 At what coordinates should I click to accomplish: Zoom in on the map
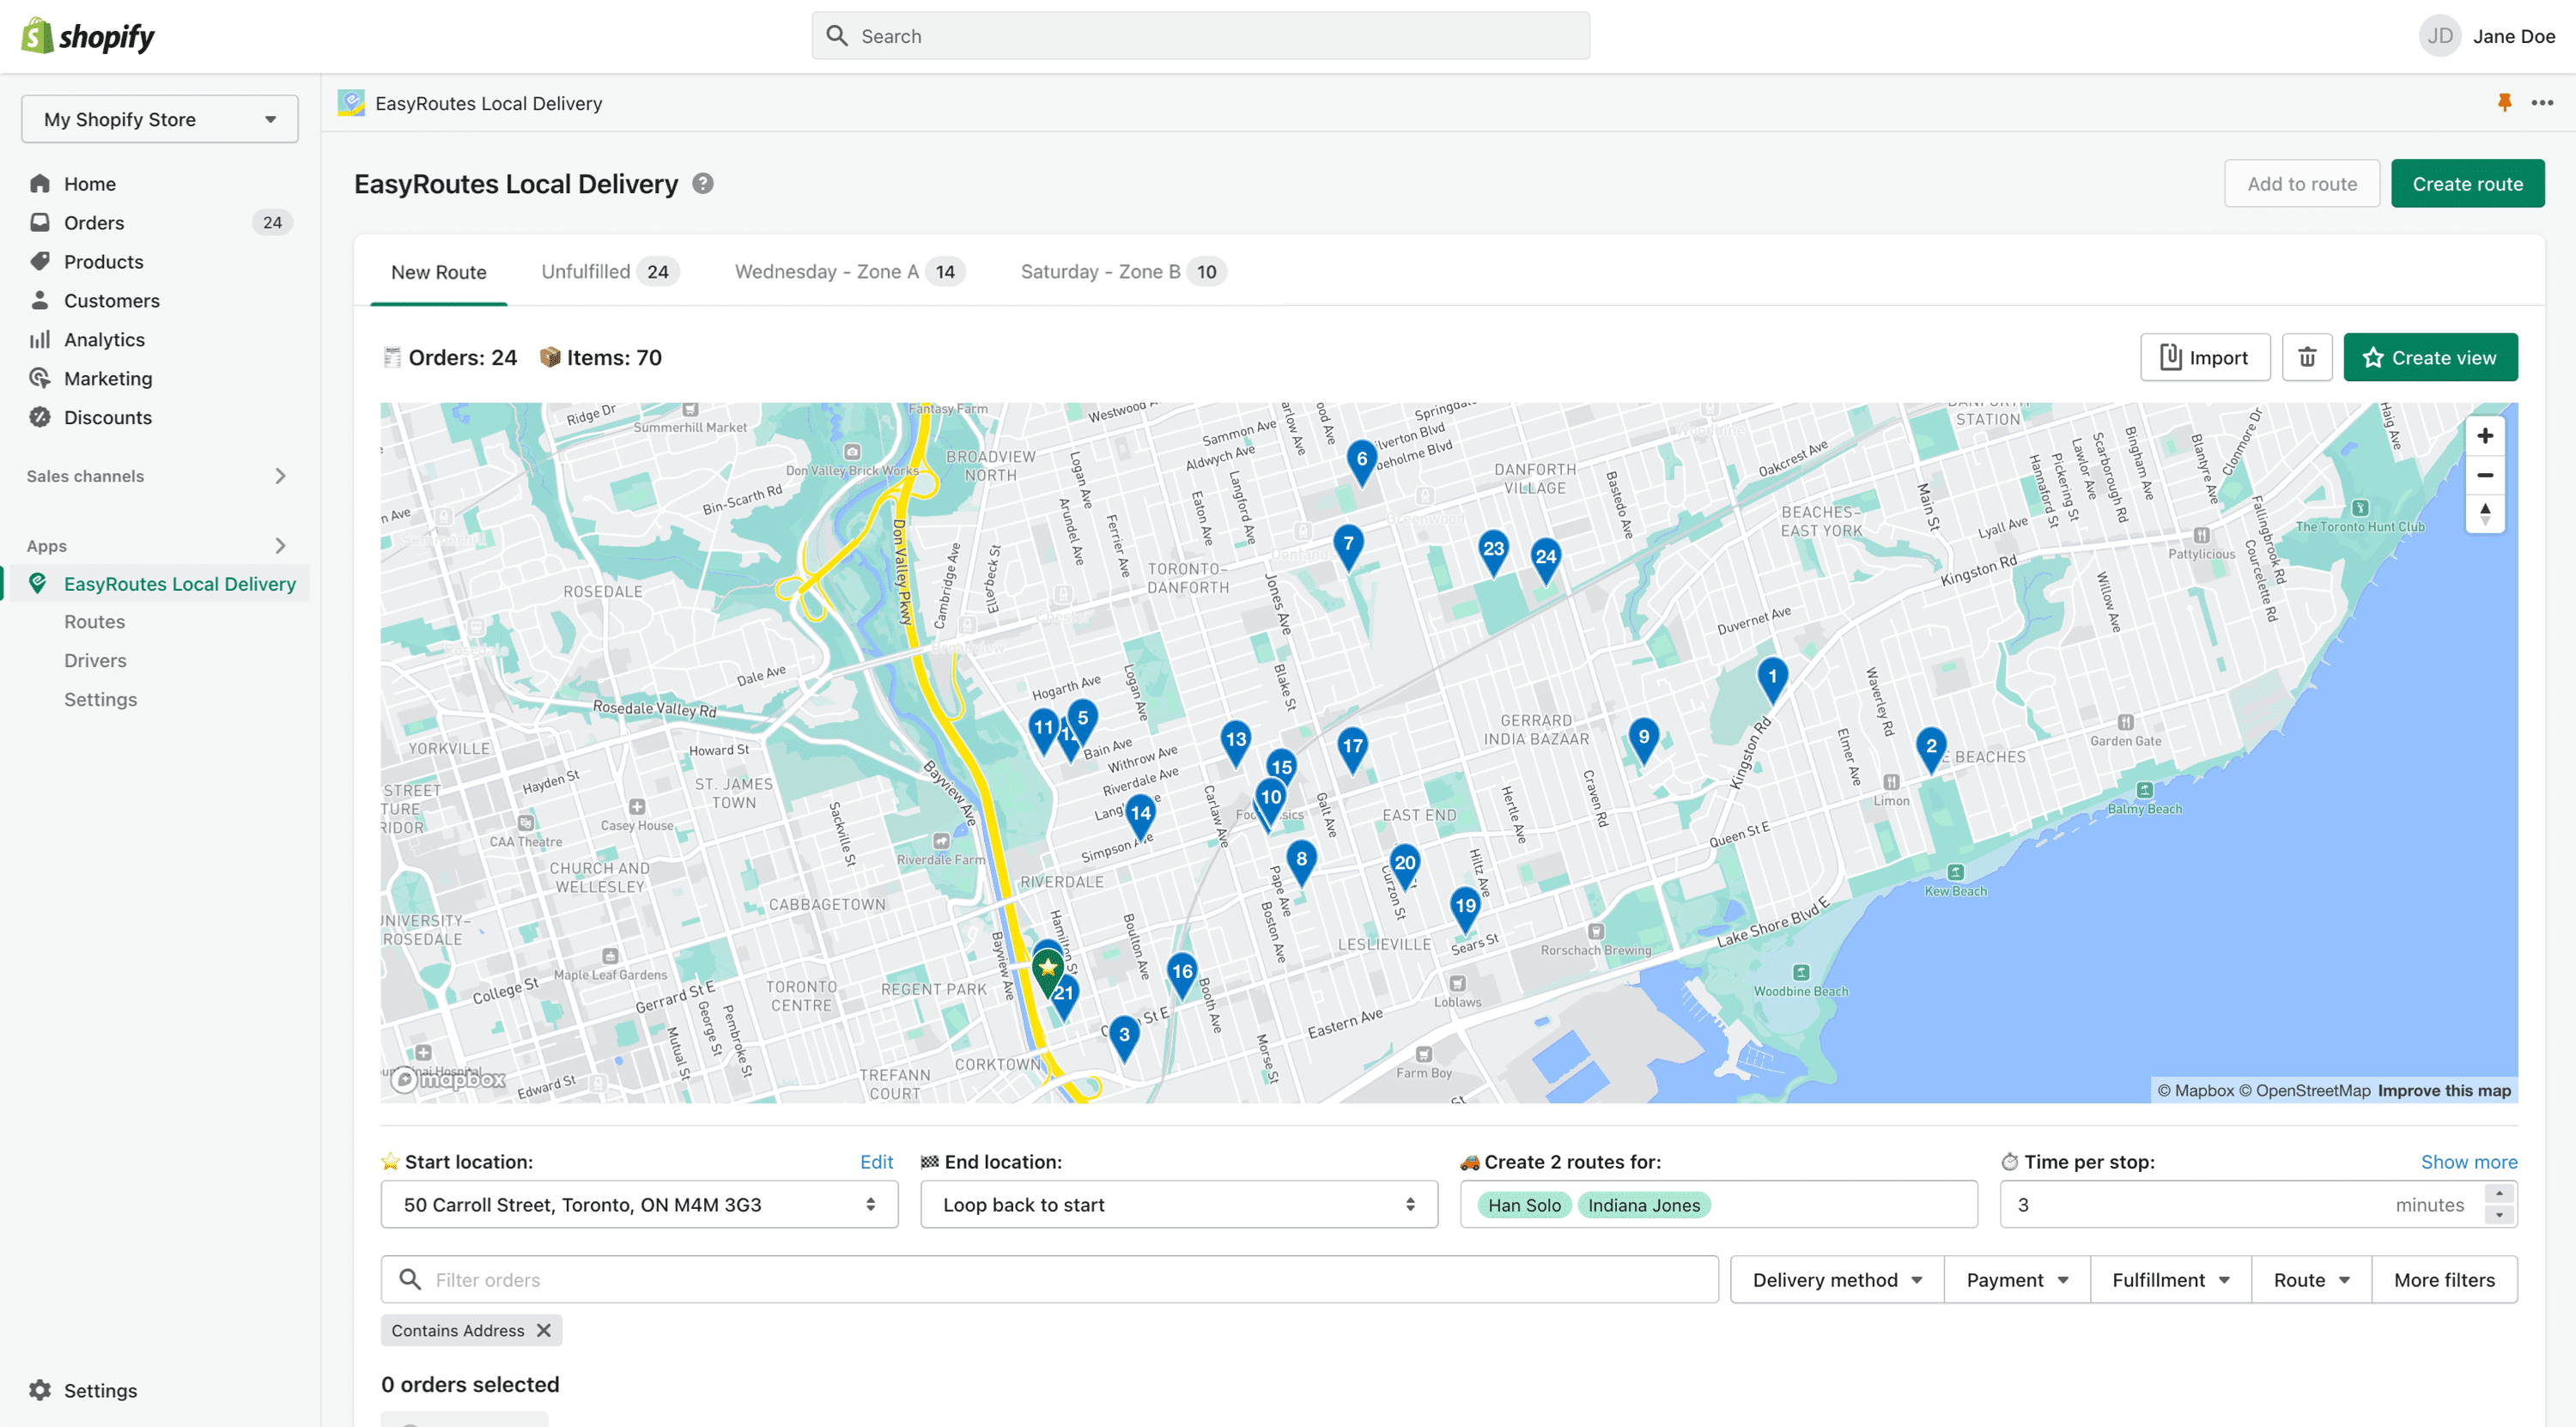(x=2484, y=436)
